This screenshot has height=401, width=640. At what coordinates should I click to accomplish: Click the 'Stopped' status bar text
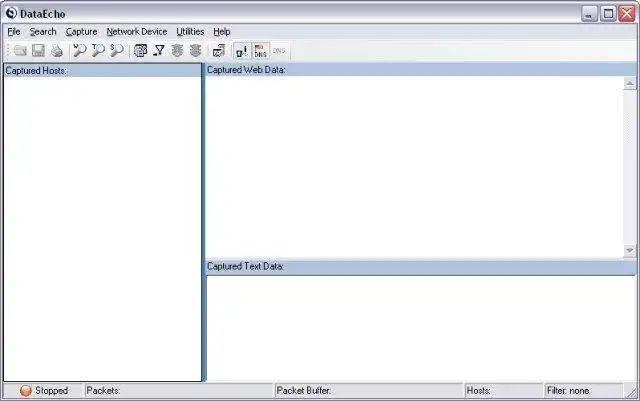[51, 391]
